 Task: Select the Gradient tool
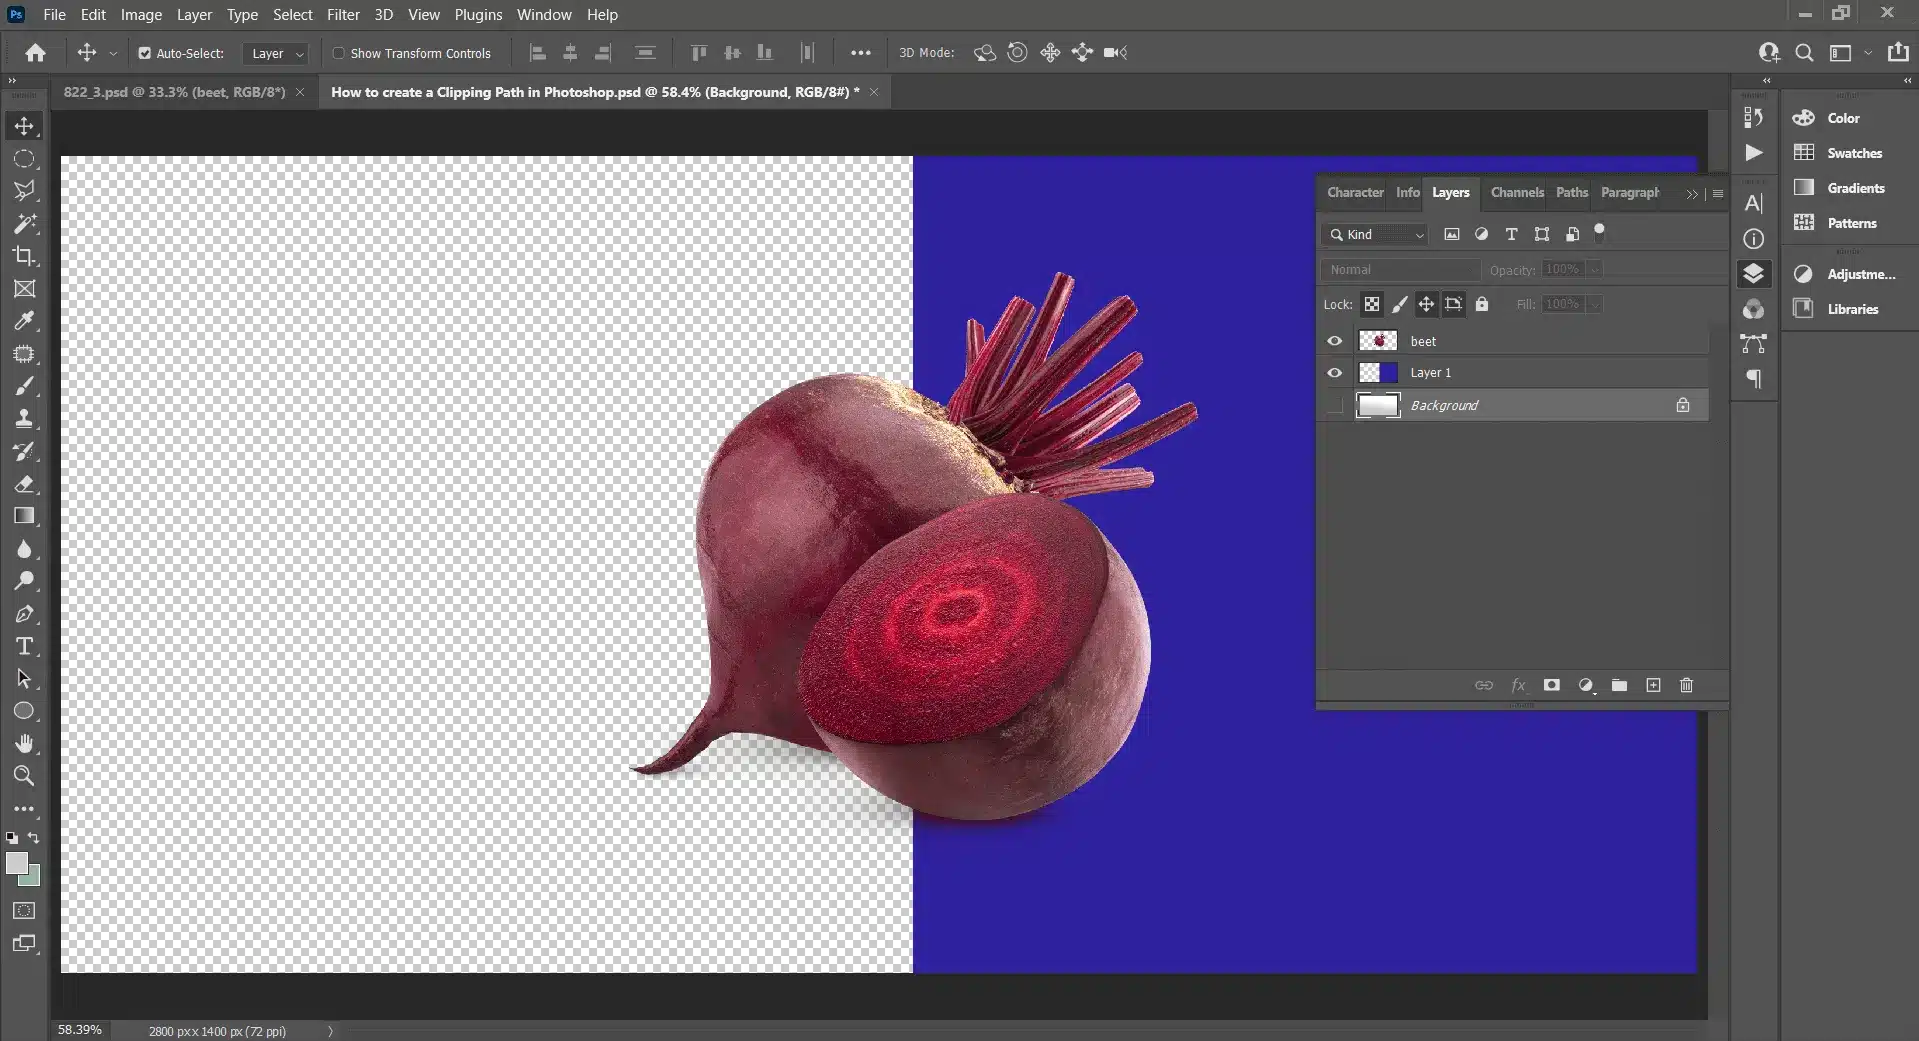(x=24, y=516)
